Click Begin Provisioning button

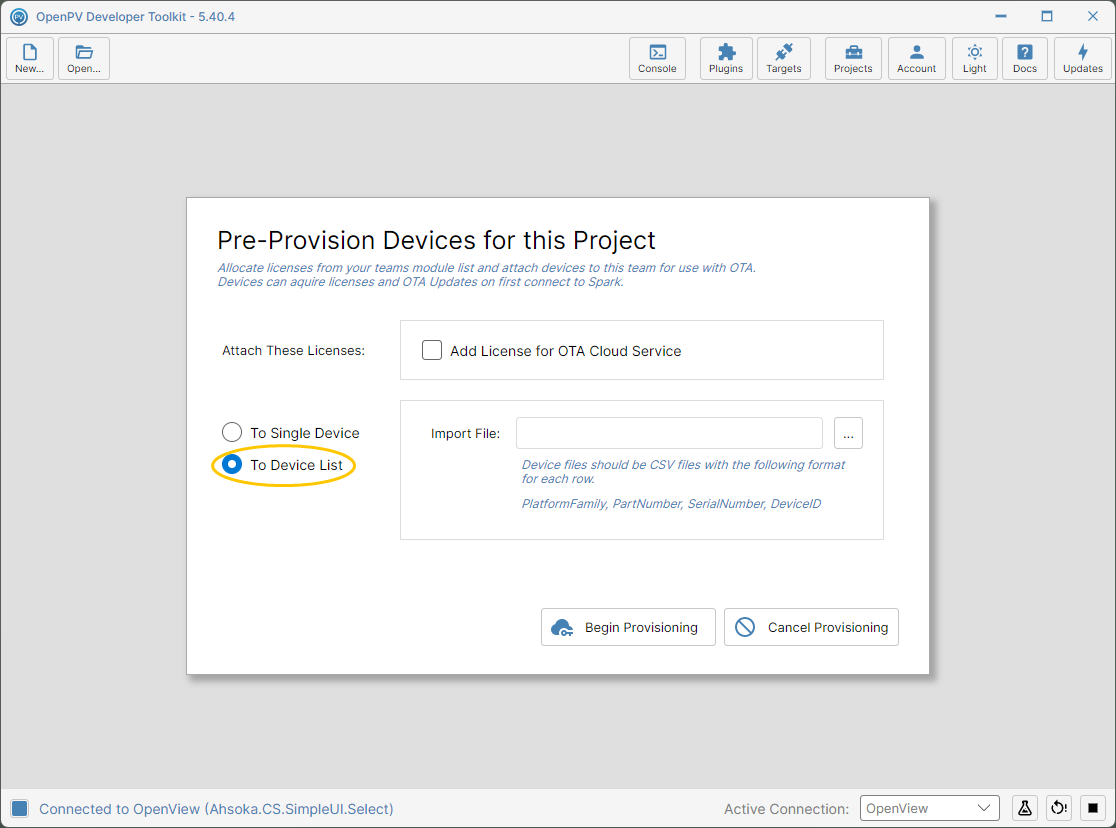tap(628, 627)
